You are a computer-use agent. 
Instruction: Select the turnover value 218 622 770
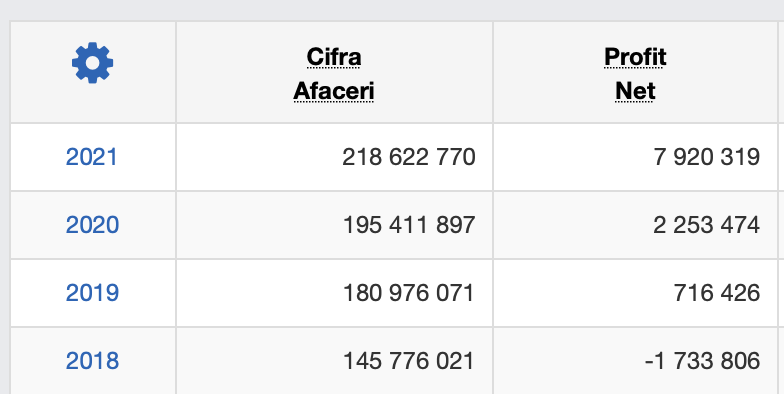pyautogui.click(x=408, y=157)
